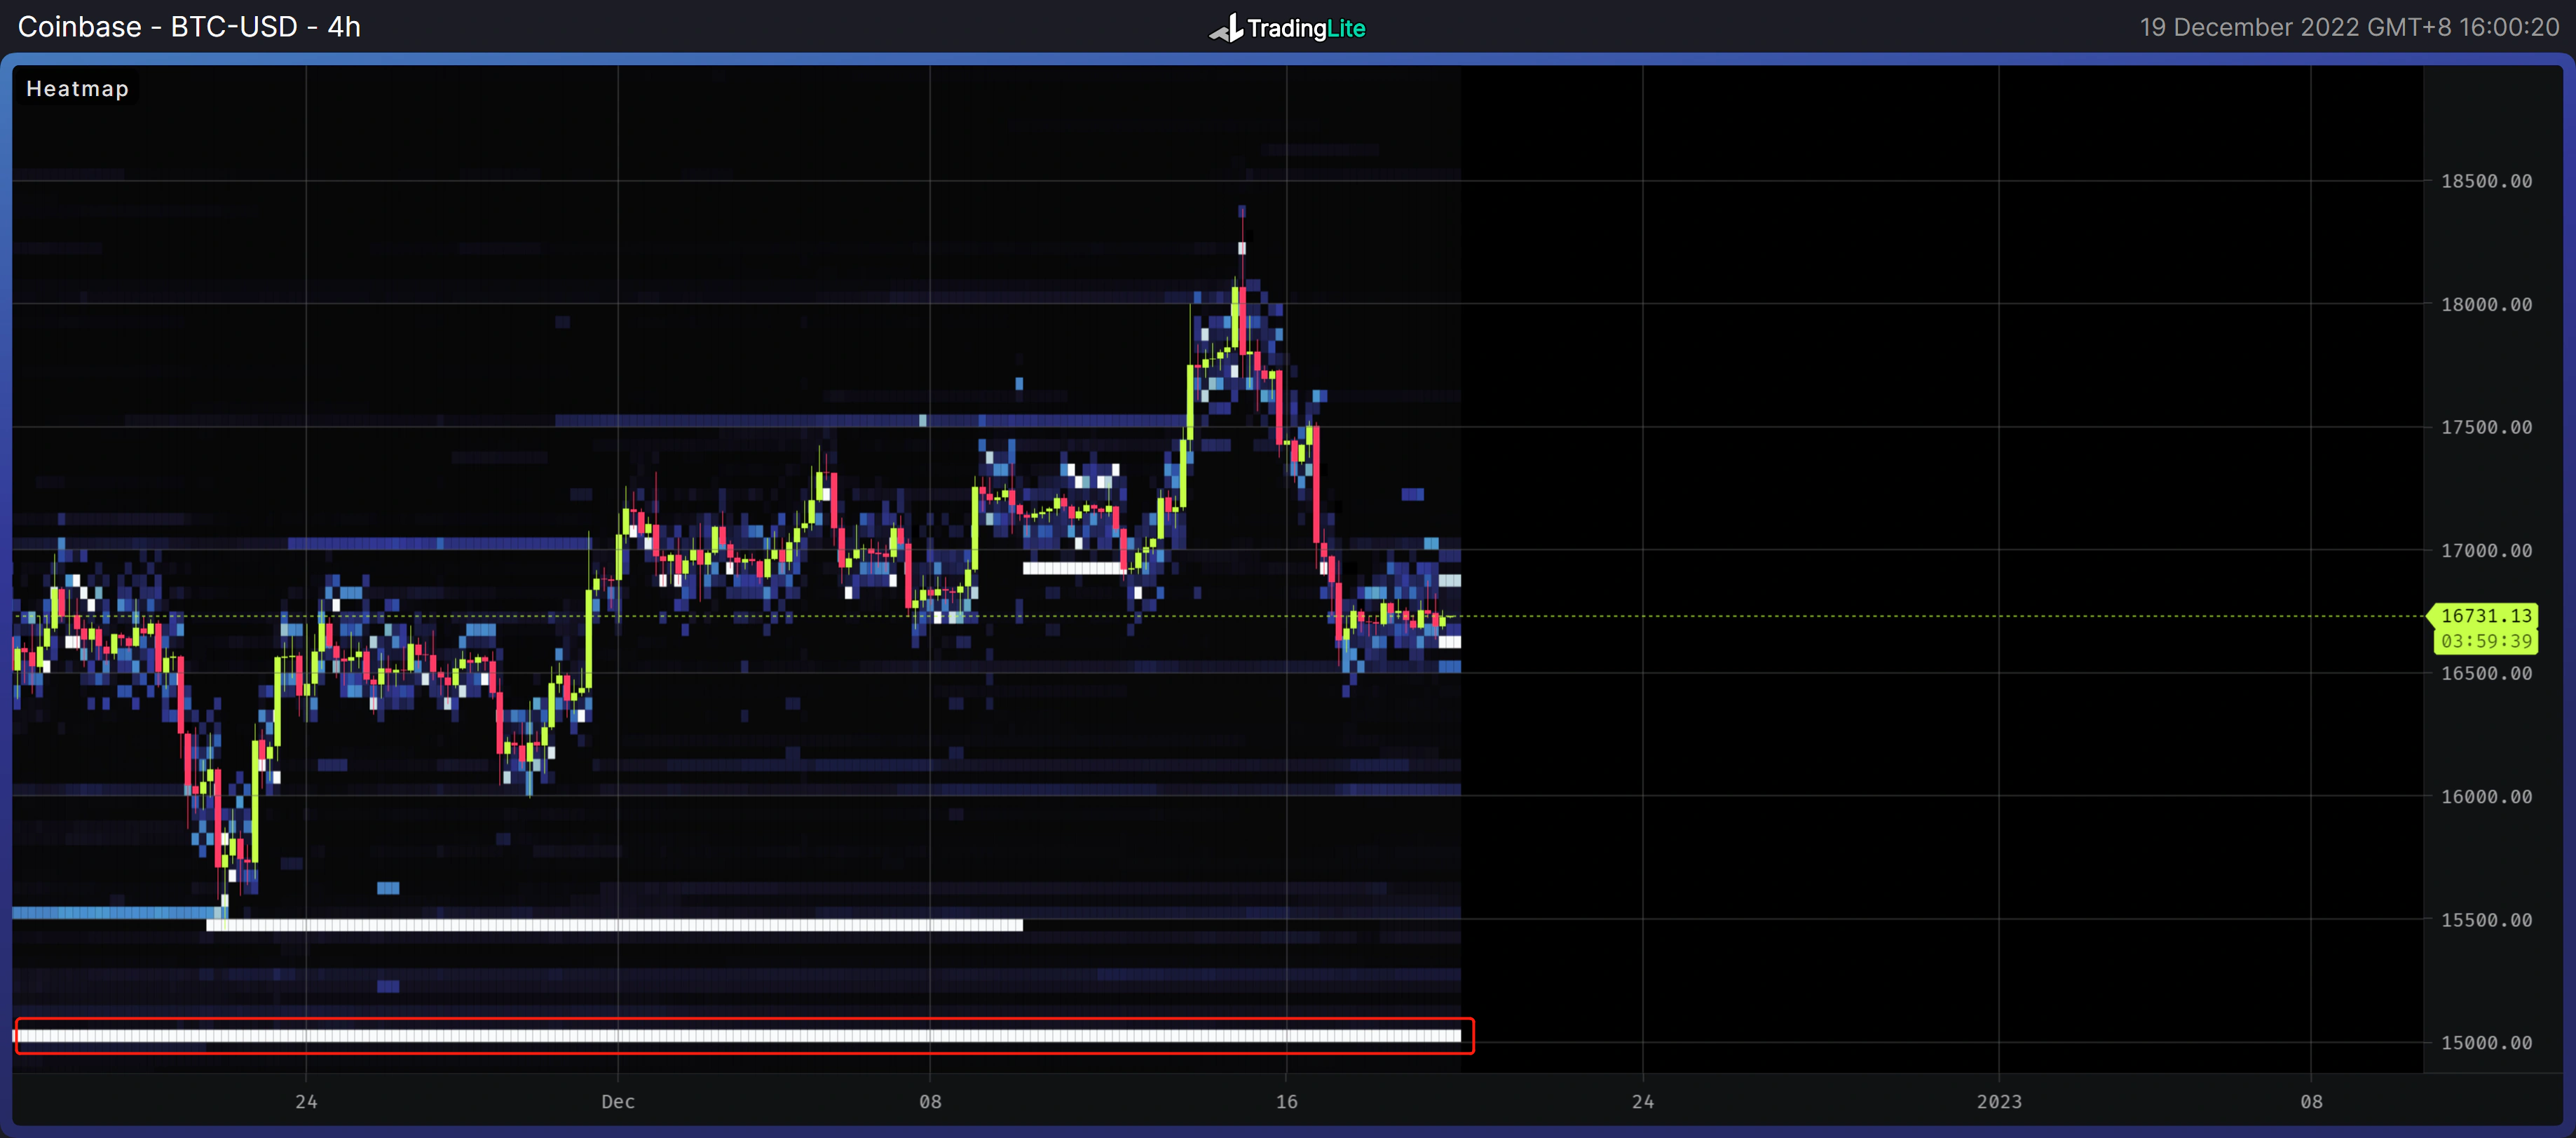Click the 18000.00 price axis label
Screen dimensions: 2576x1138
[2486, 304]
